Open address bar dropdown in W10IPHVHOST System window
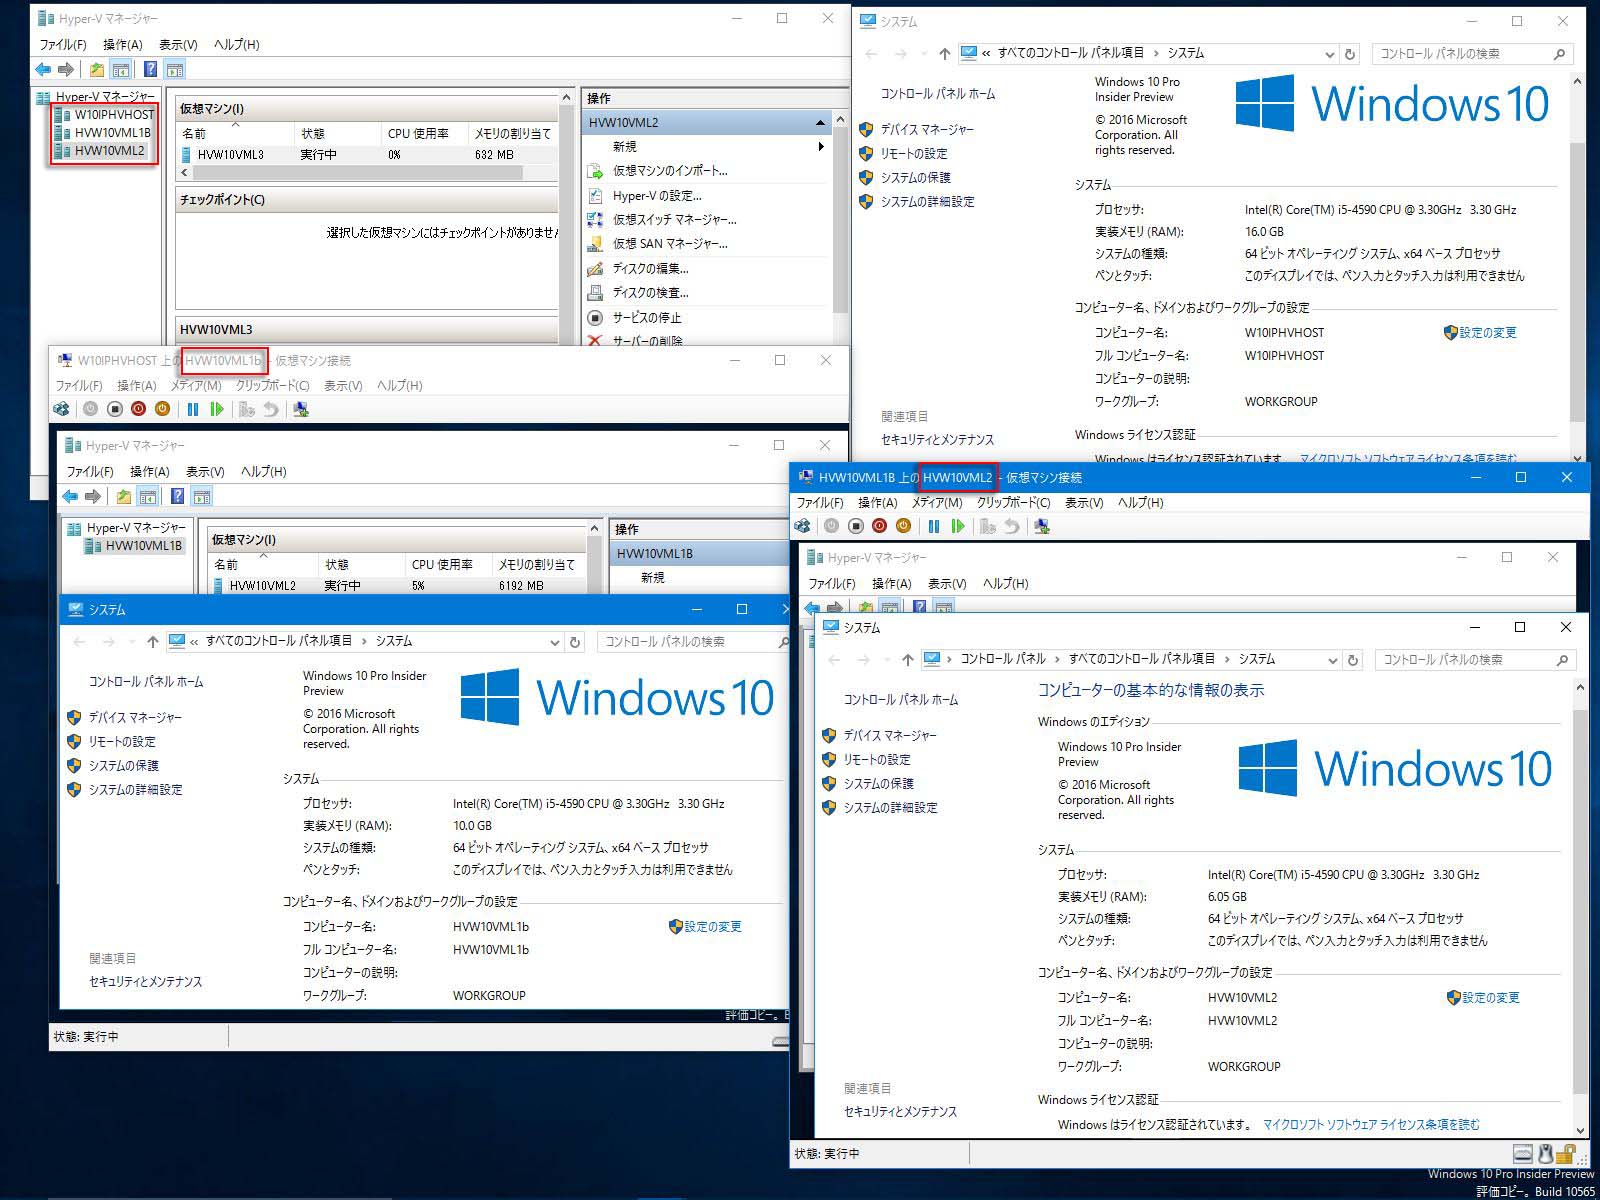This screenshot has width=1600, height=1200. 1329,54
